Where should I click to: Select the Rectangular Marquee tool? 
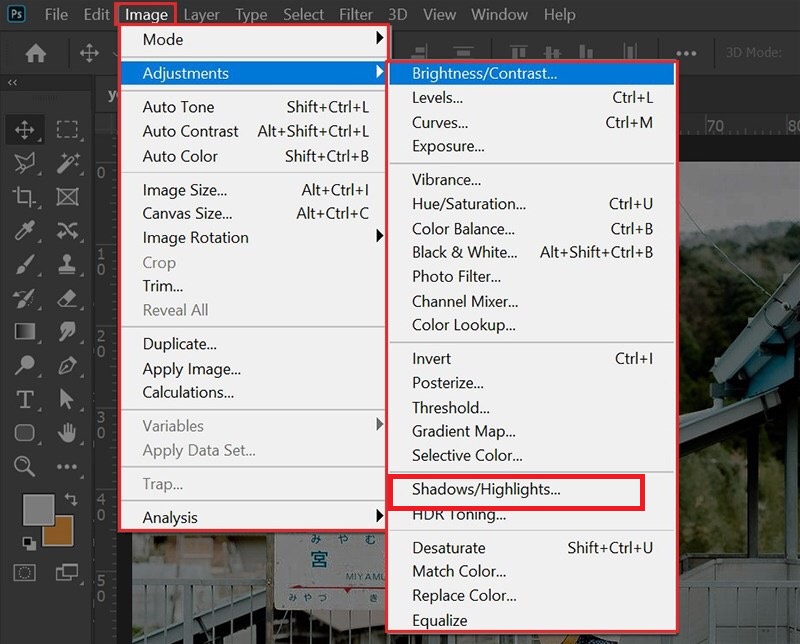tap(67, 130)
